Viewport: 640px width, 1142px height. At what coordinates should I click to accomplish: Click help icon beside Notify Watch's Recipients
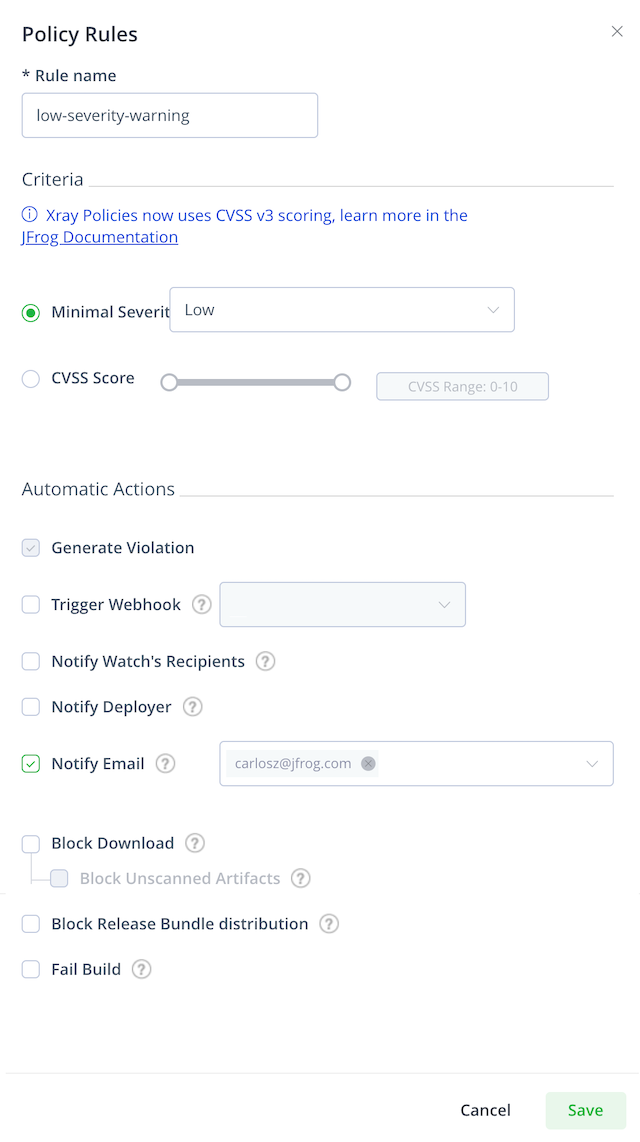point(266,661)
